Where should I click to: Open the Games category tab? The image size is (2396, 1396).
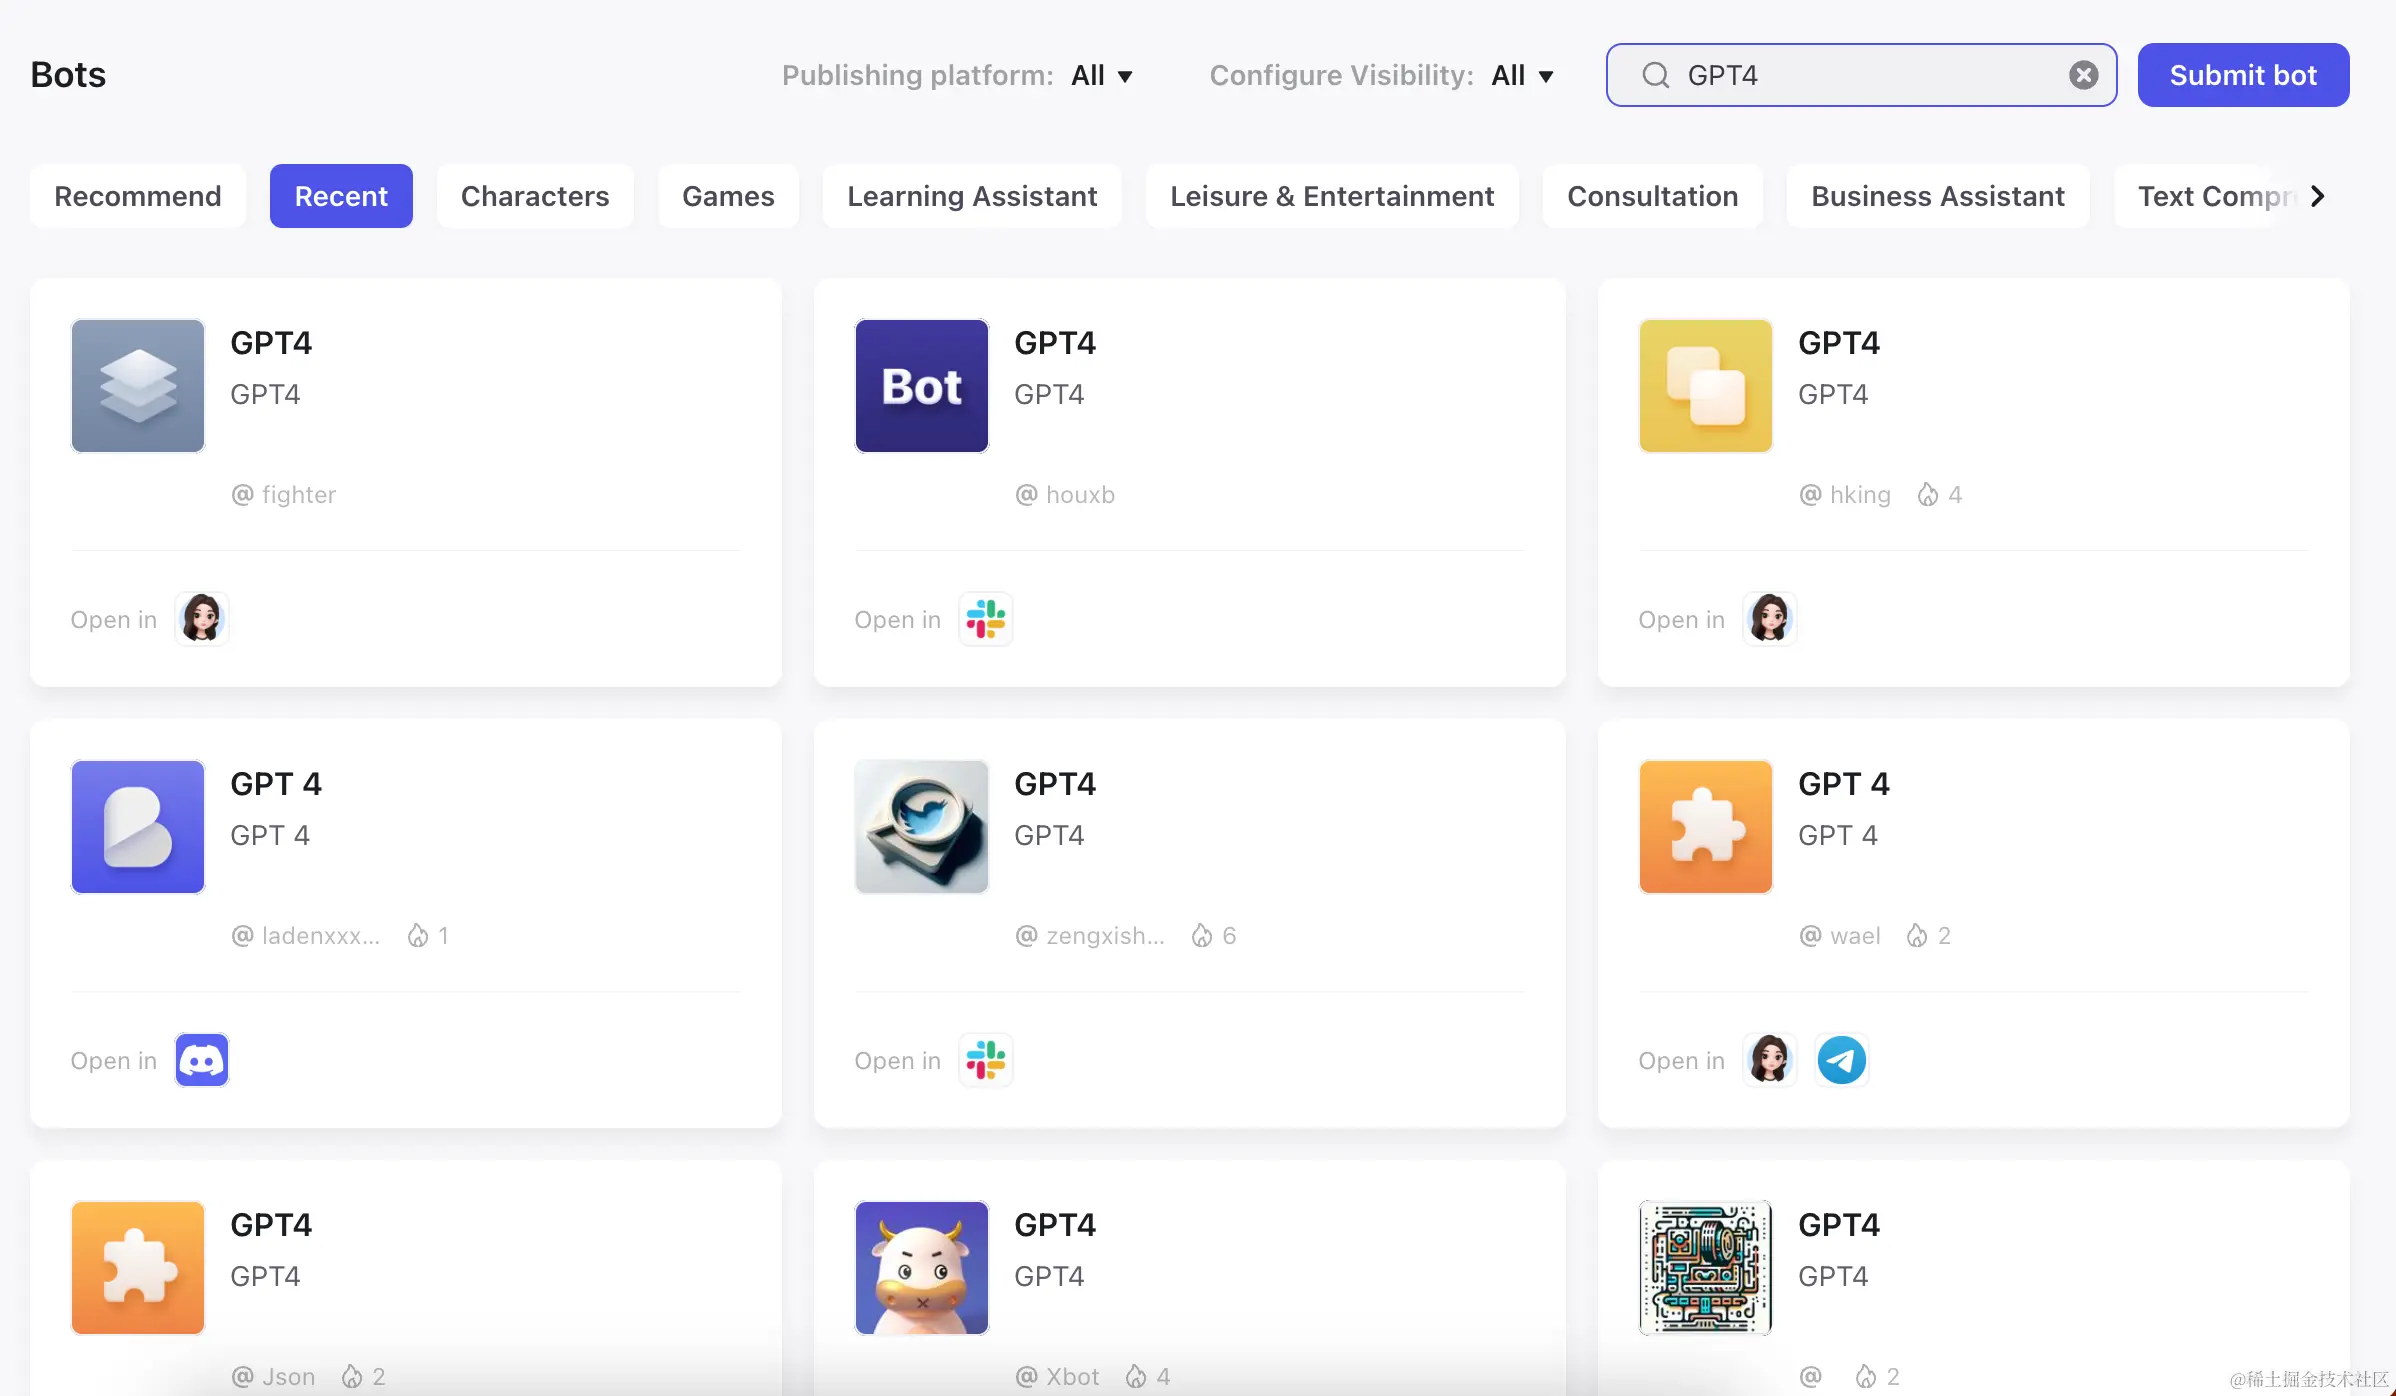pyautogui.click(x=728, y=196)
